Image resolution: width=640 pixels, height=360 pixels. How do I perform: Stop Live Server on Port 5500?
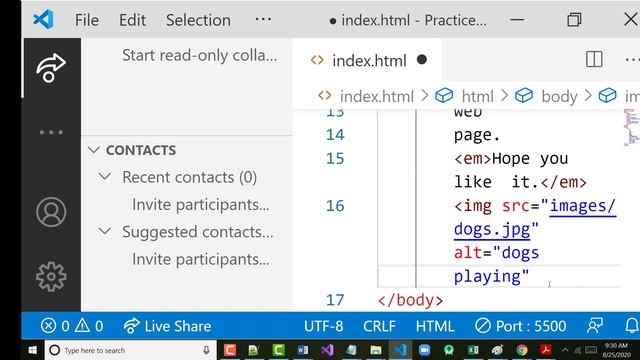pos(521,326)
